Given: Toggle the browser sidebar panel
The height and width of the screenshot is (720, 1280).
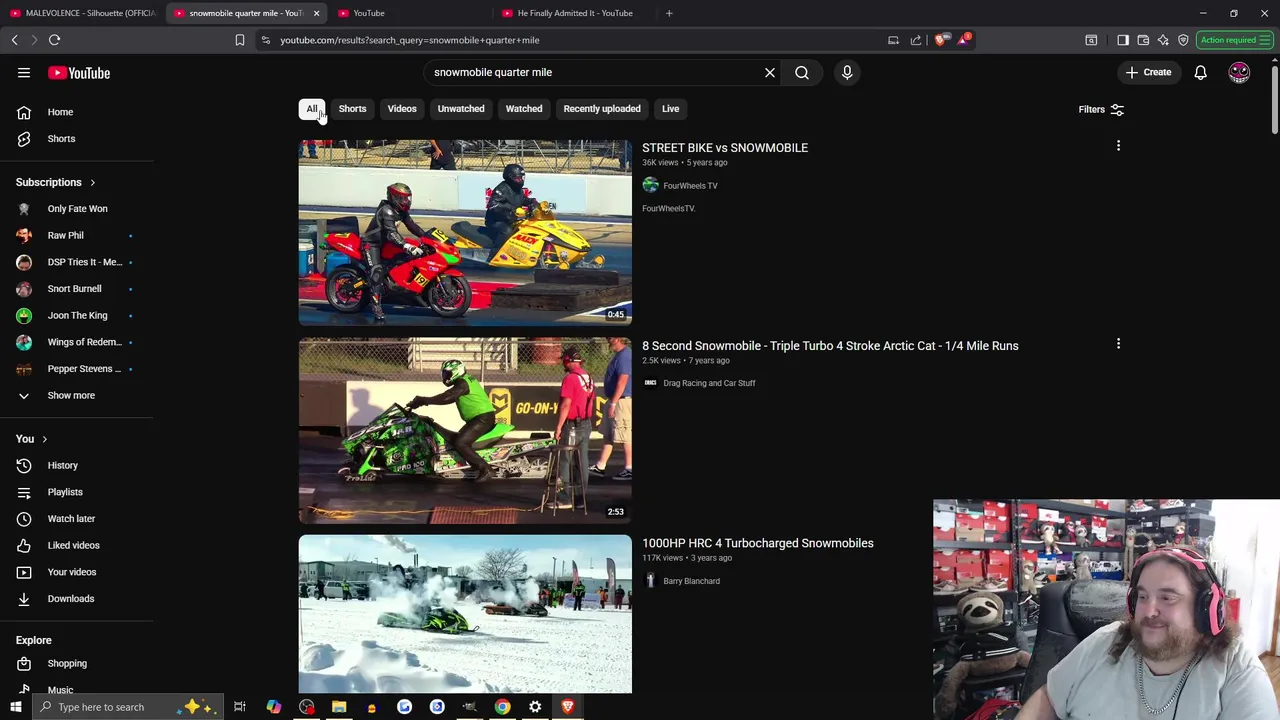Looking at the screenshot, I should (x=1123, y=40).
